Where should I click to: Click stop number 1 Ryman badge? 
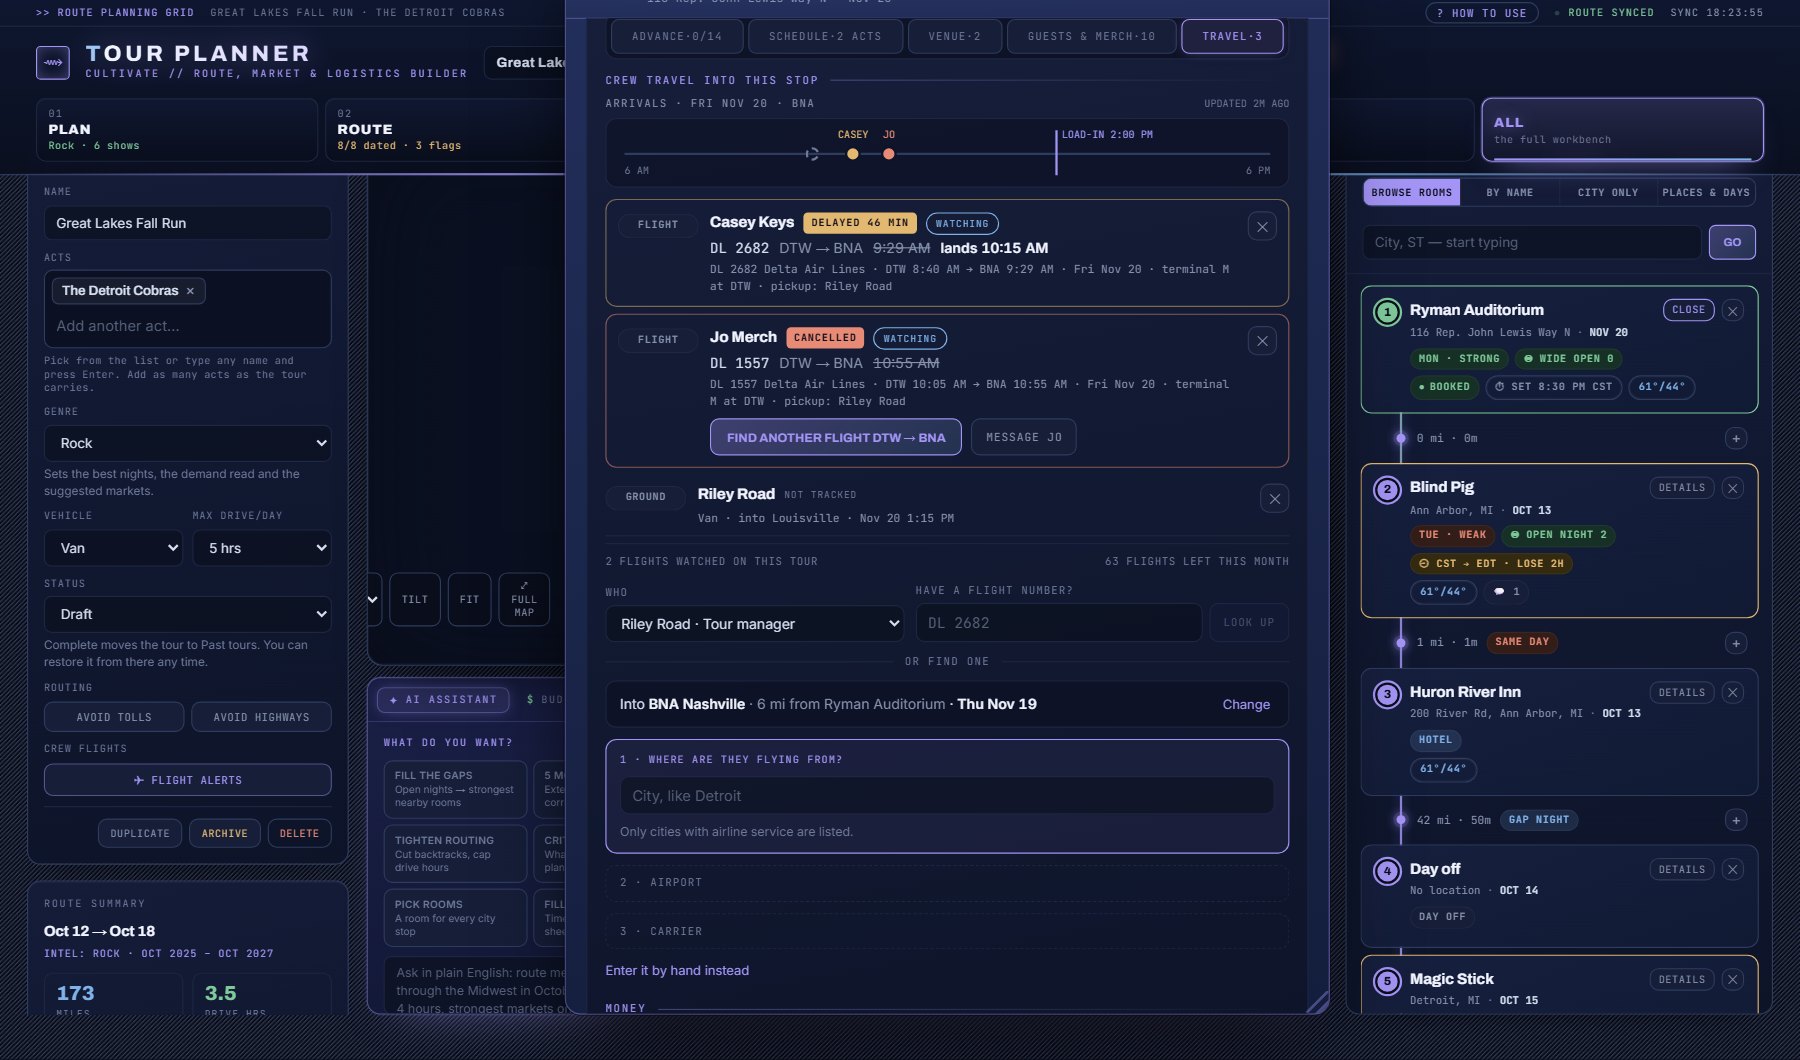[x=1387, y=312]
